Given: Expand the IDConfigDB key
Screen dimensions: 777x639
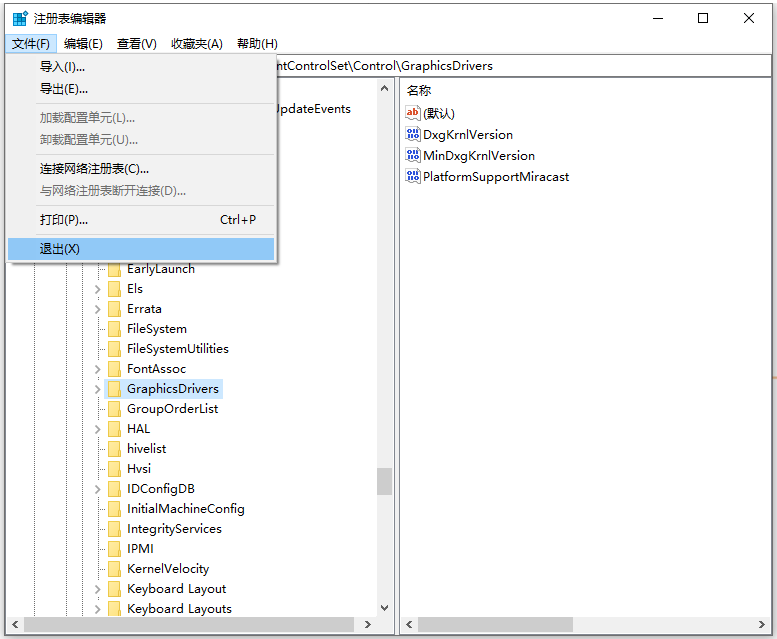Looking at the screenshot, I should click(x=98, y=489).
